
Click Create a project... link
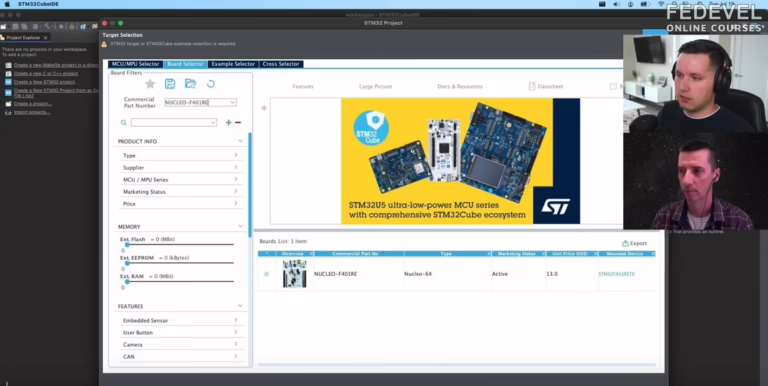32,104
